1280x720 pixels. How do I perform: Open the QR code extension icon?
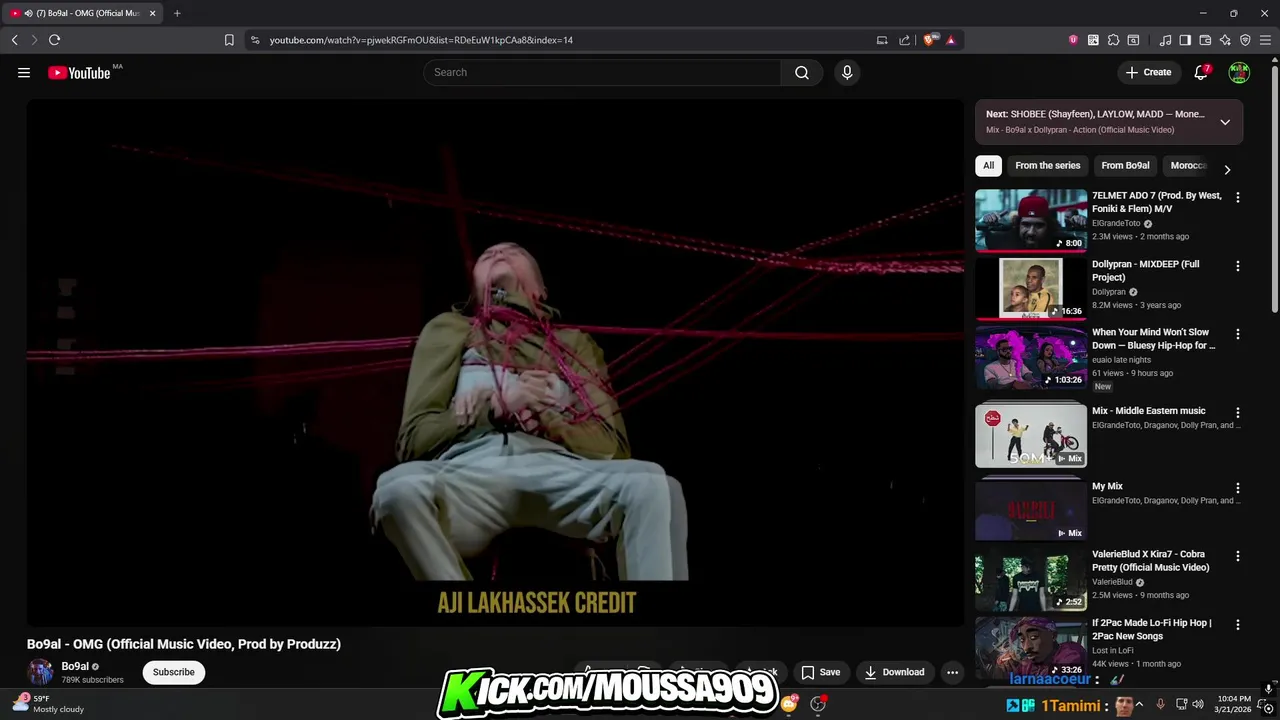click(x=1093, y=40)
